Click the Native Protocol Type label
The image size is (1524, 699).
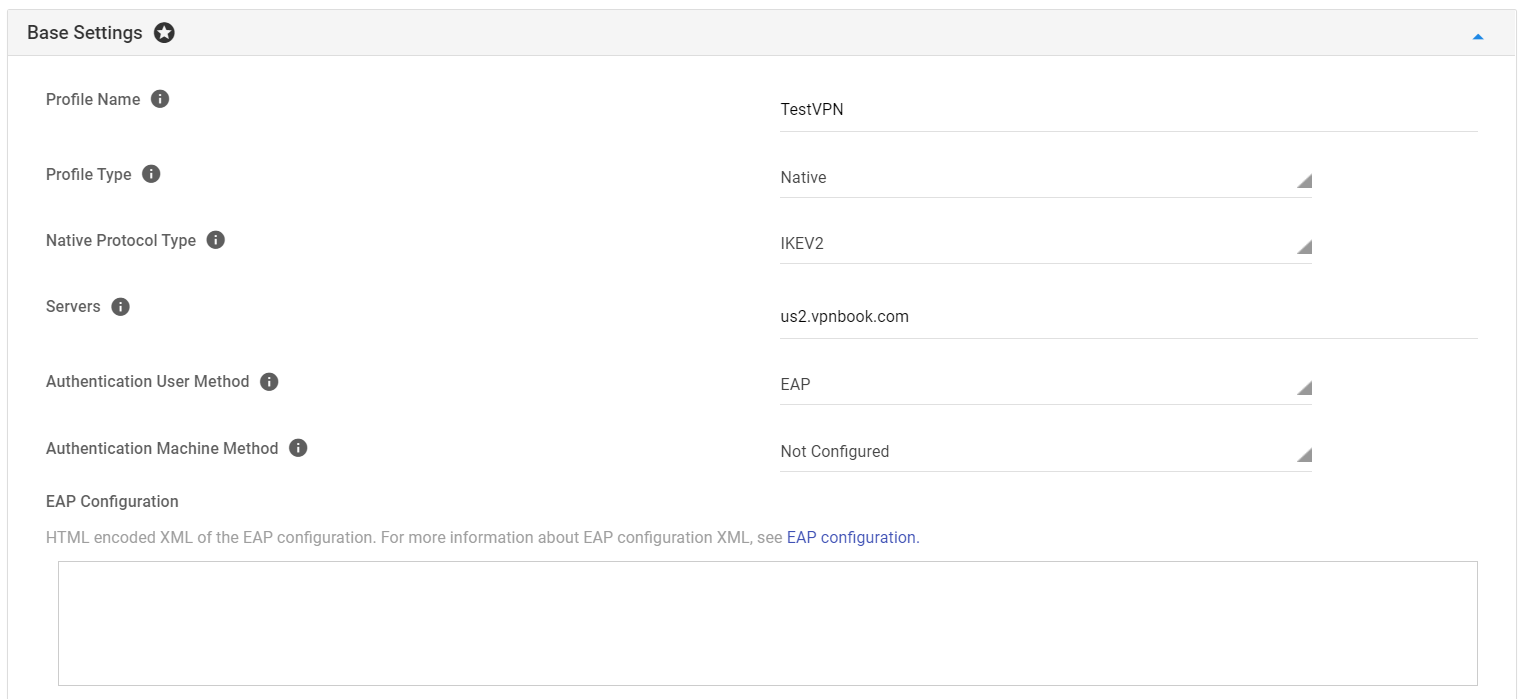pyautogui.click(x=121, y=240)
